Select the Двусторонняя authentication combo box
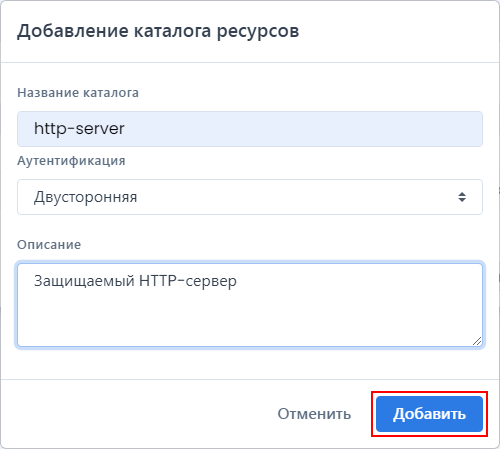 click(x=250, y=197)
